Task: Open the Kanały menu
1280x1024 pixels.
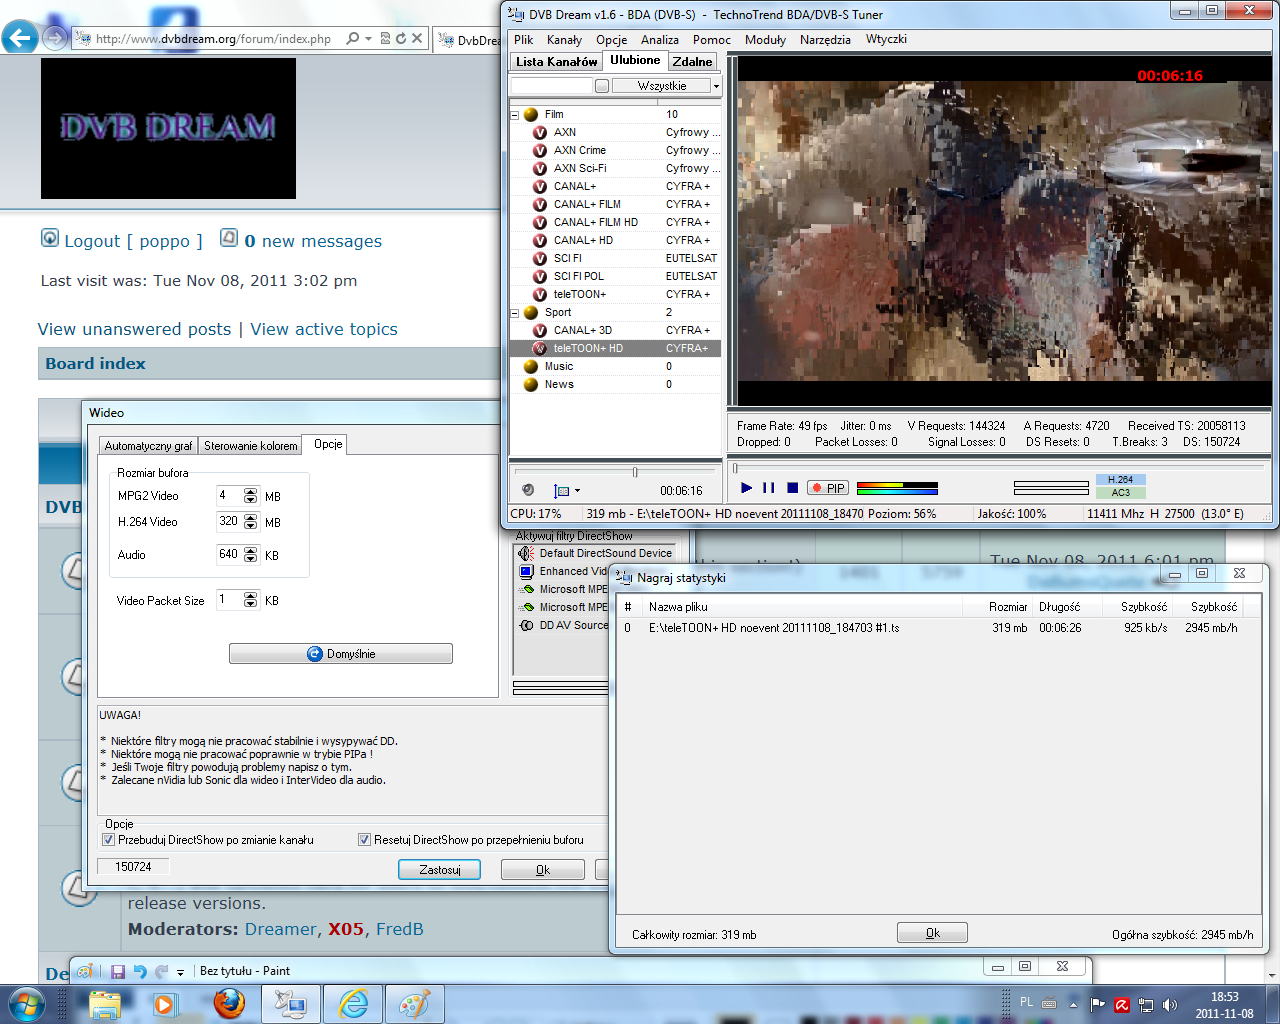Action: coord(564,40)
